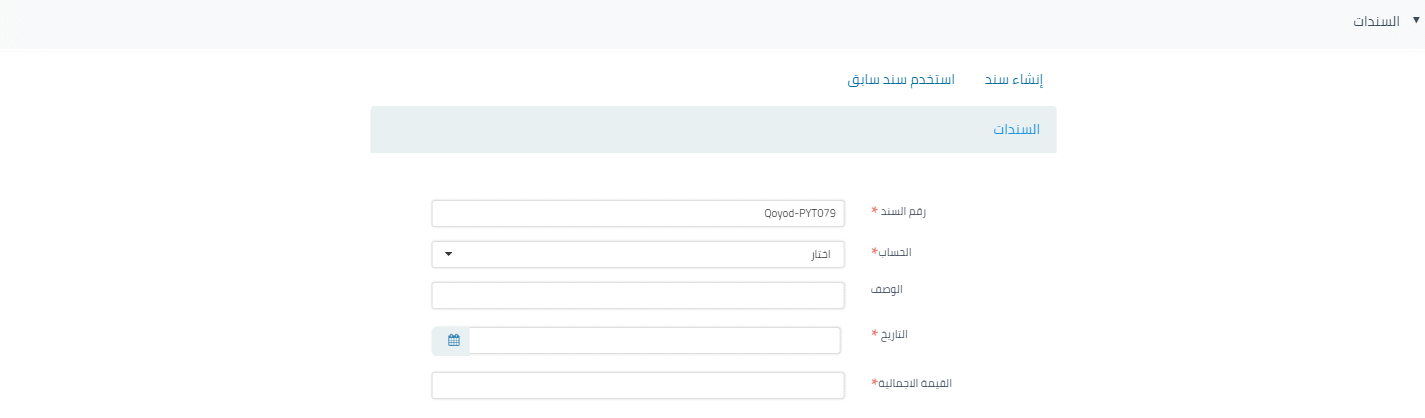This screenshot has height=418, width=1425.
Task: Collapse the top السندات section triangle
Action: coord(1416,19)
